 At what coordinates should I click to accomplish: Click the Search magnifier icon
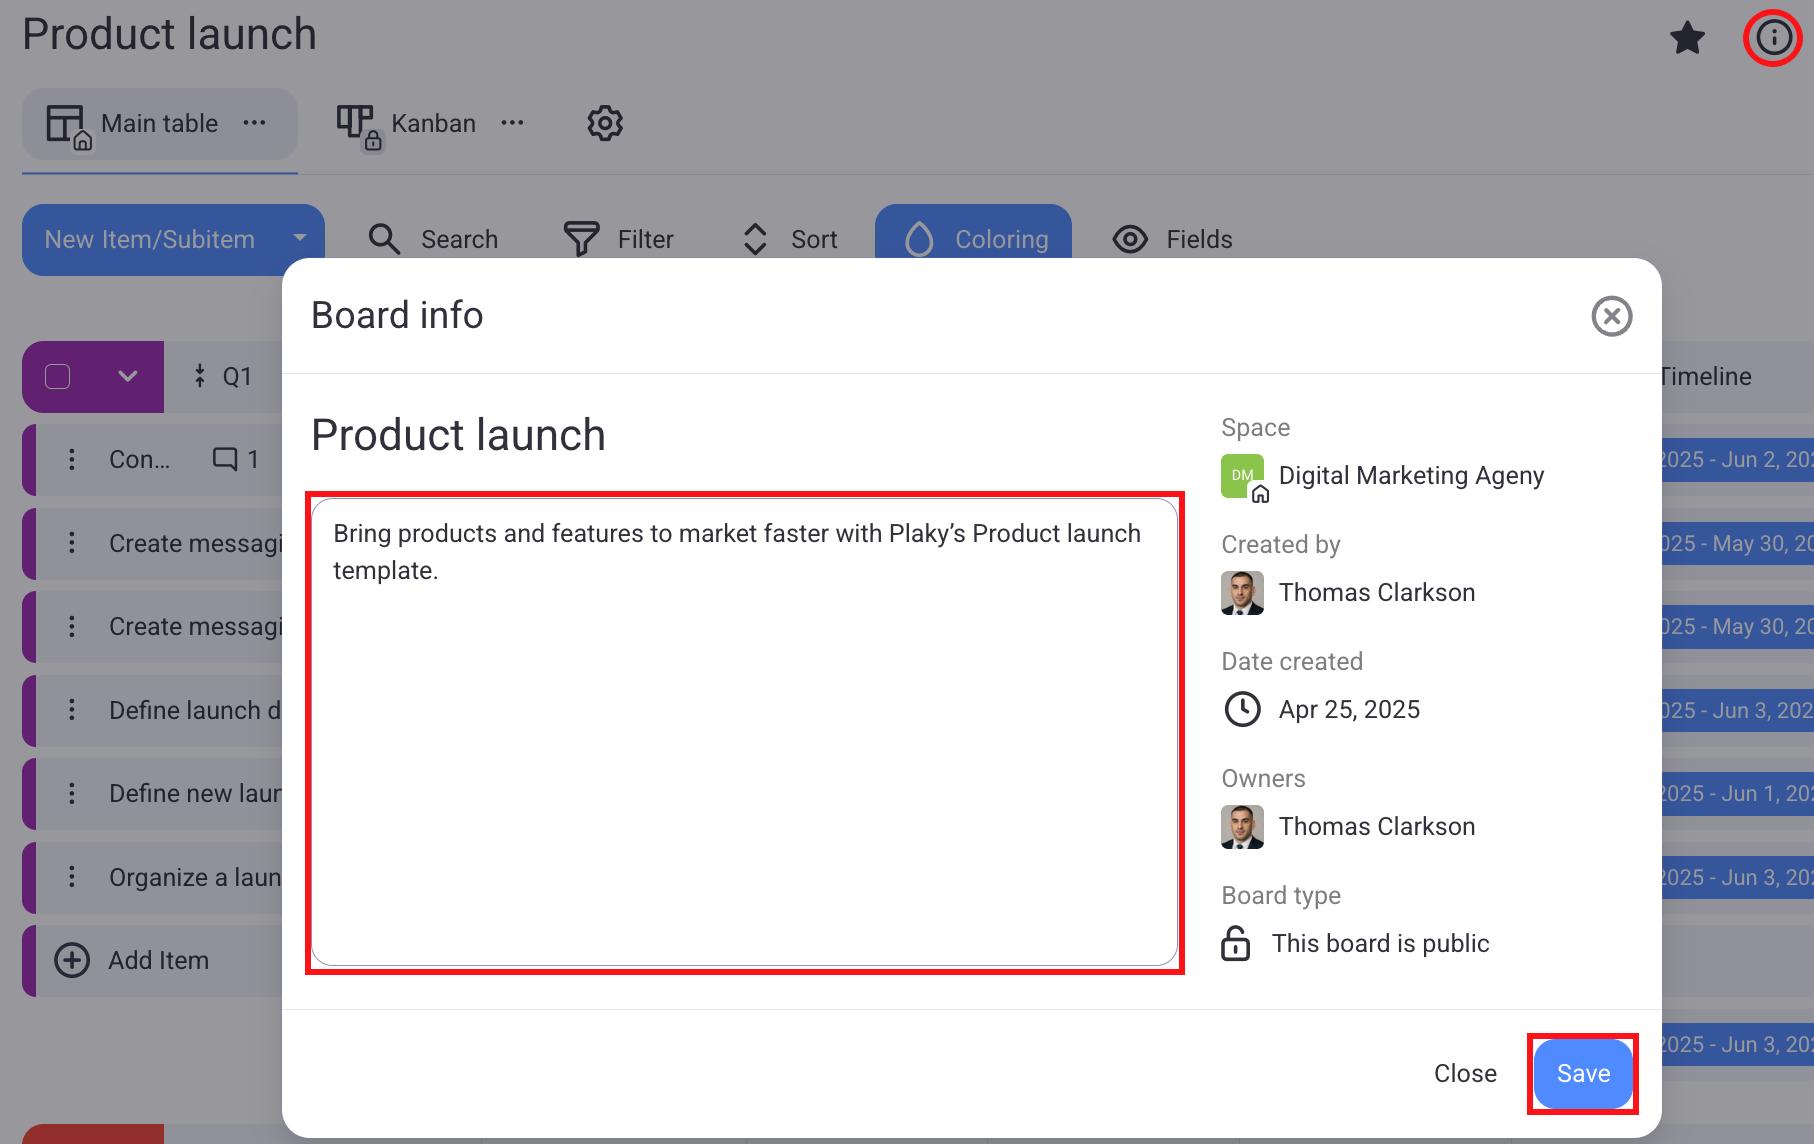pos(385,239)
